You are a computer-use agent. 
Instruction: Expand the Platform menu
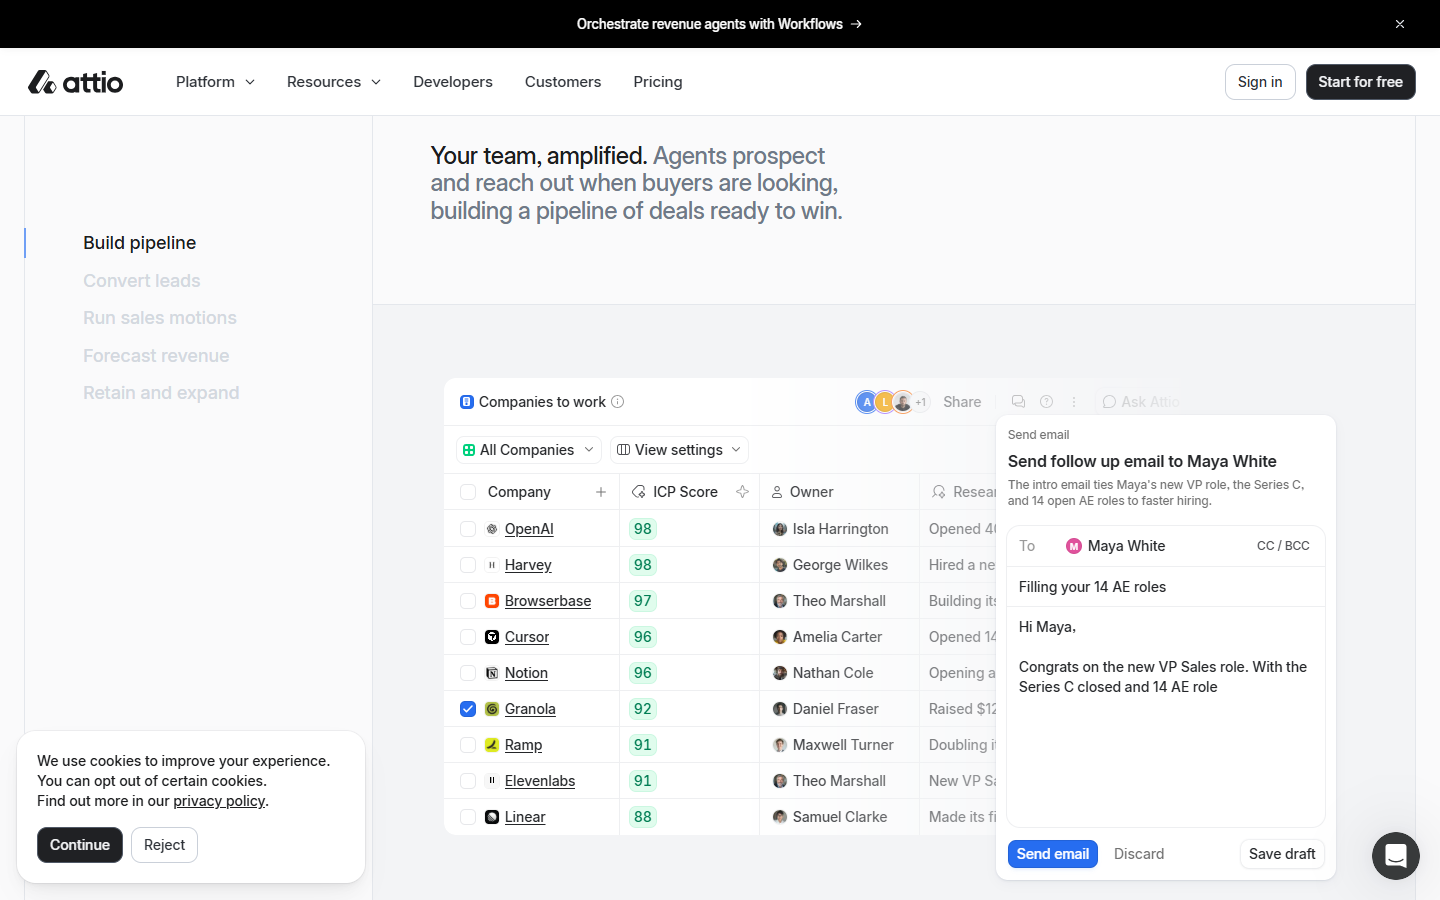click(215, 82)
